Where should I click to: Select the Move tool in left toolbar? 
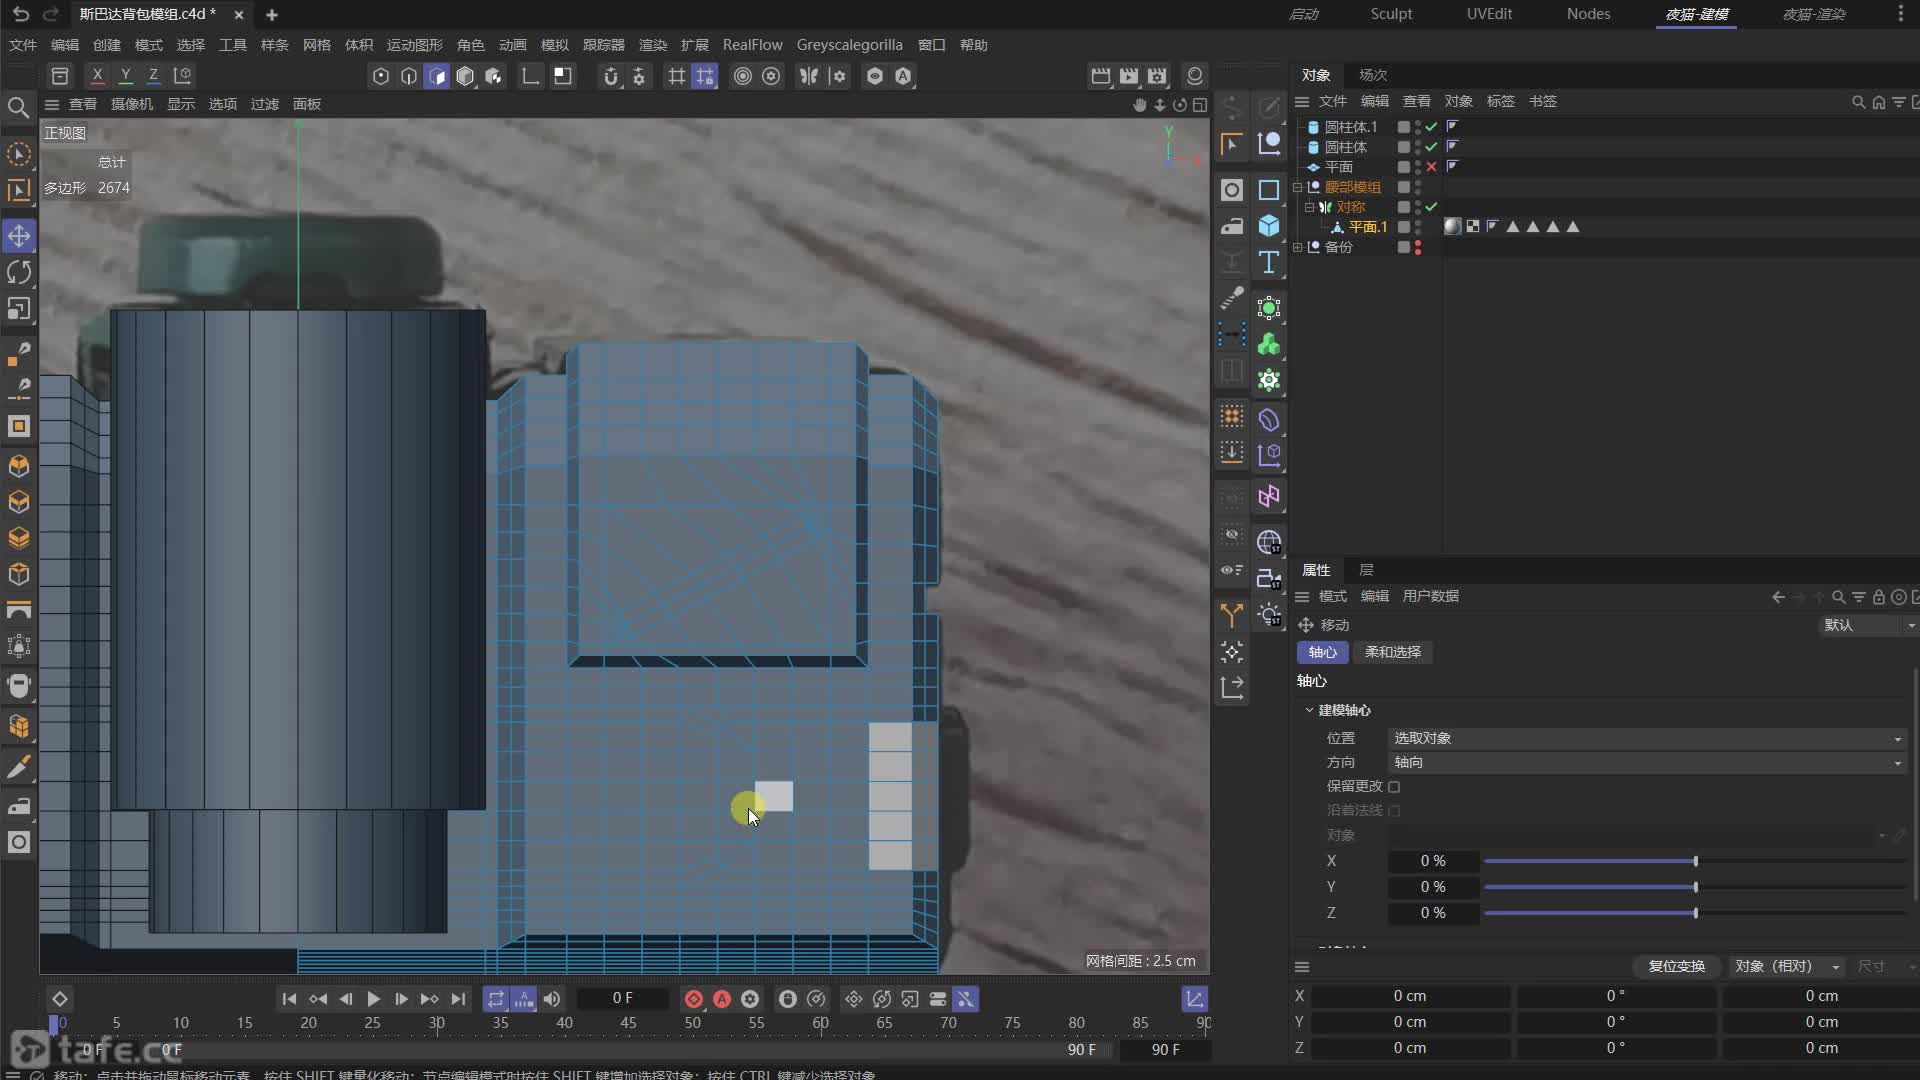pyautogui.click(x=19, y=236)
